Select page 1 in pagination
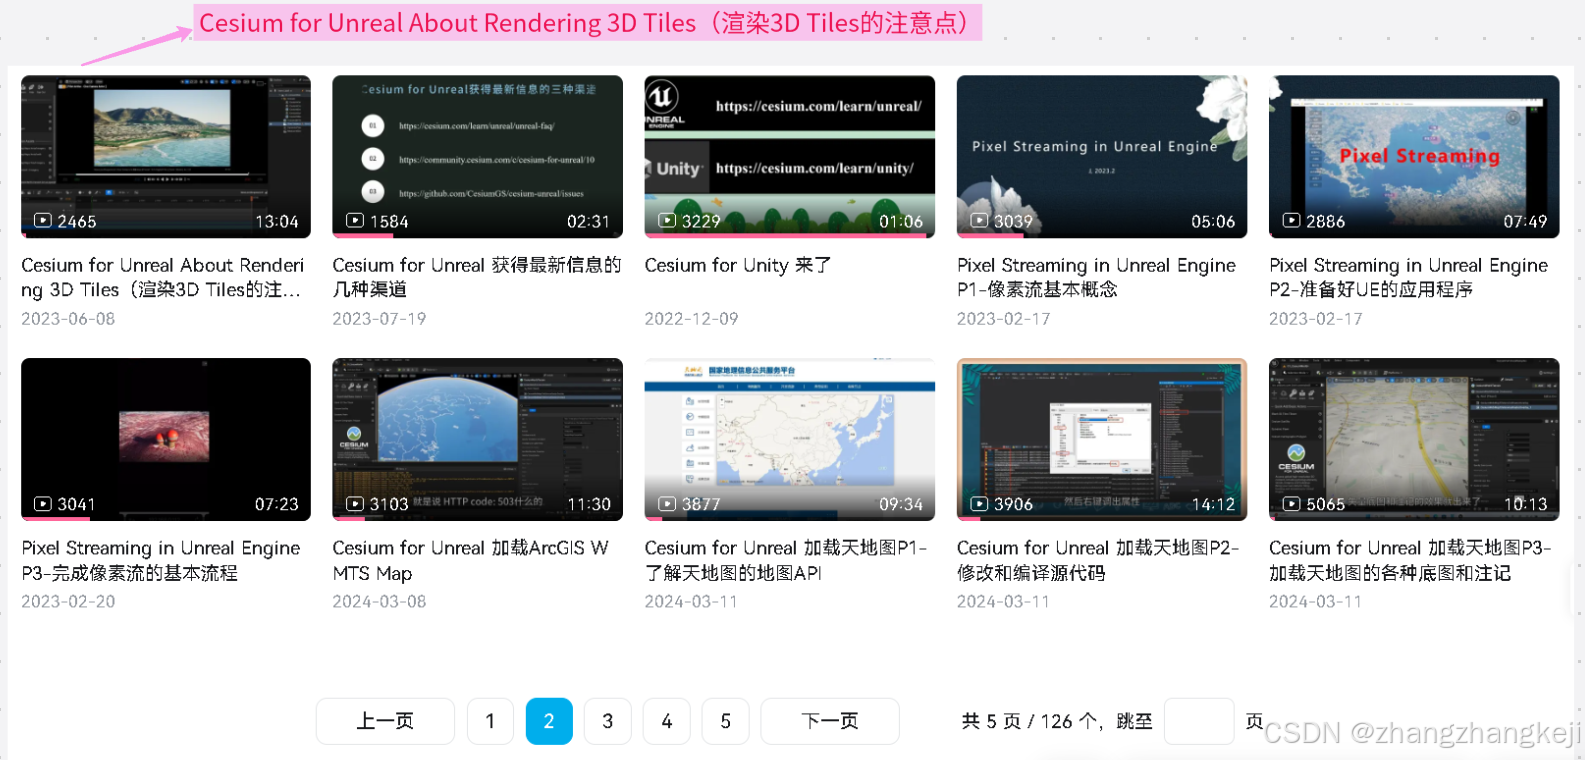1585x760 pixels. click(490, 721)
